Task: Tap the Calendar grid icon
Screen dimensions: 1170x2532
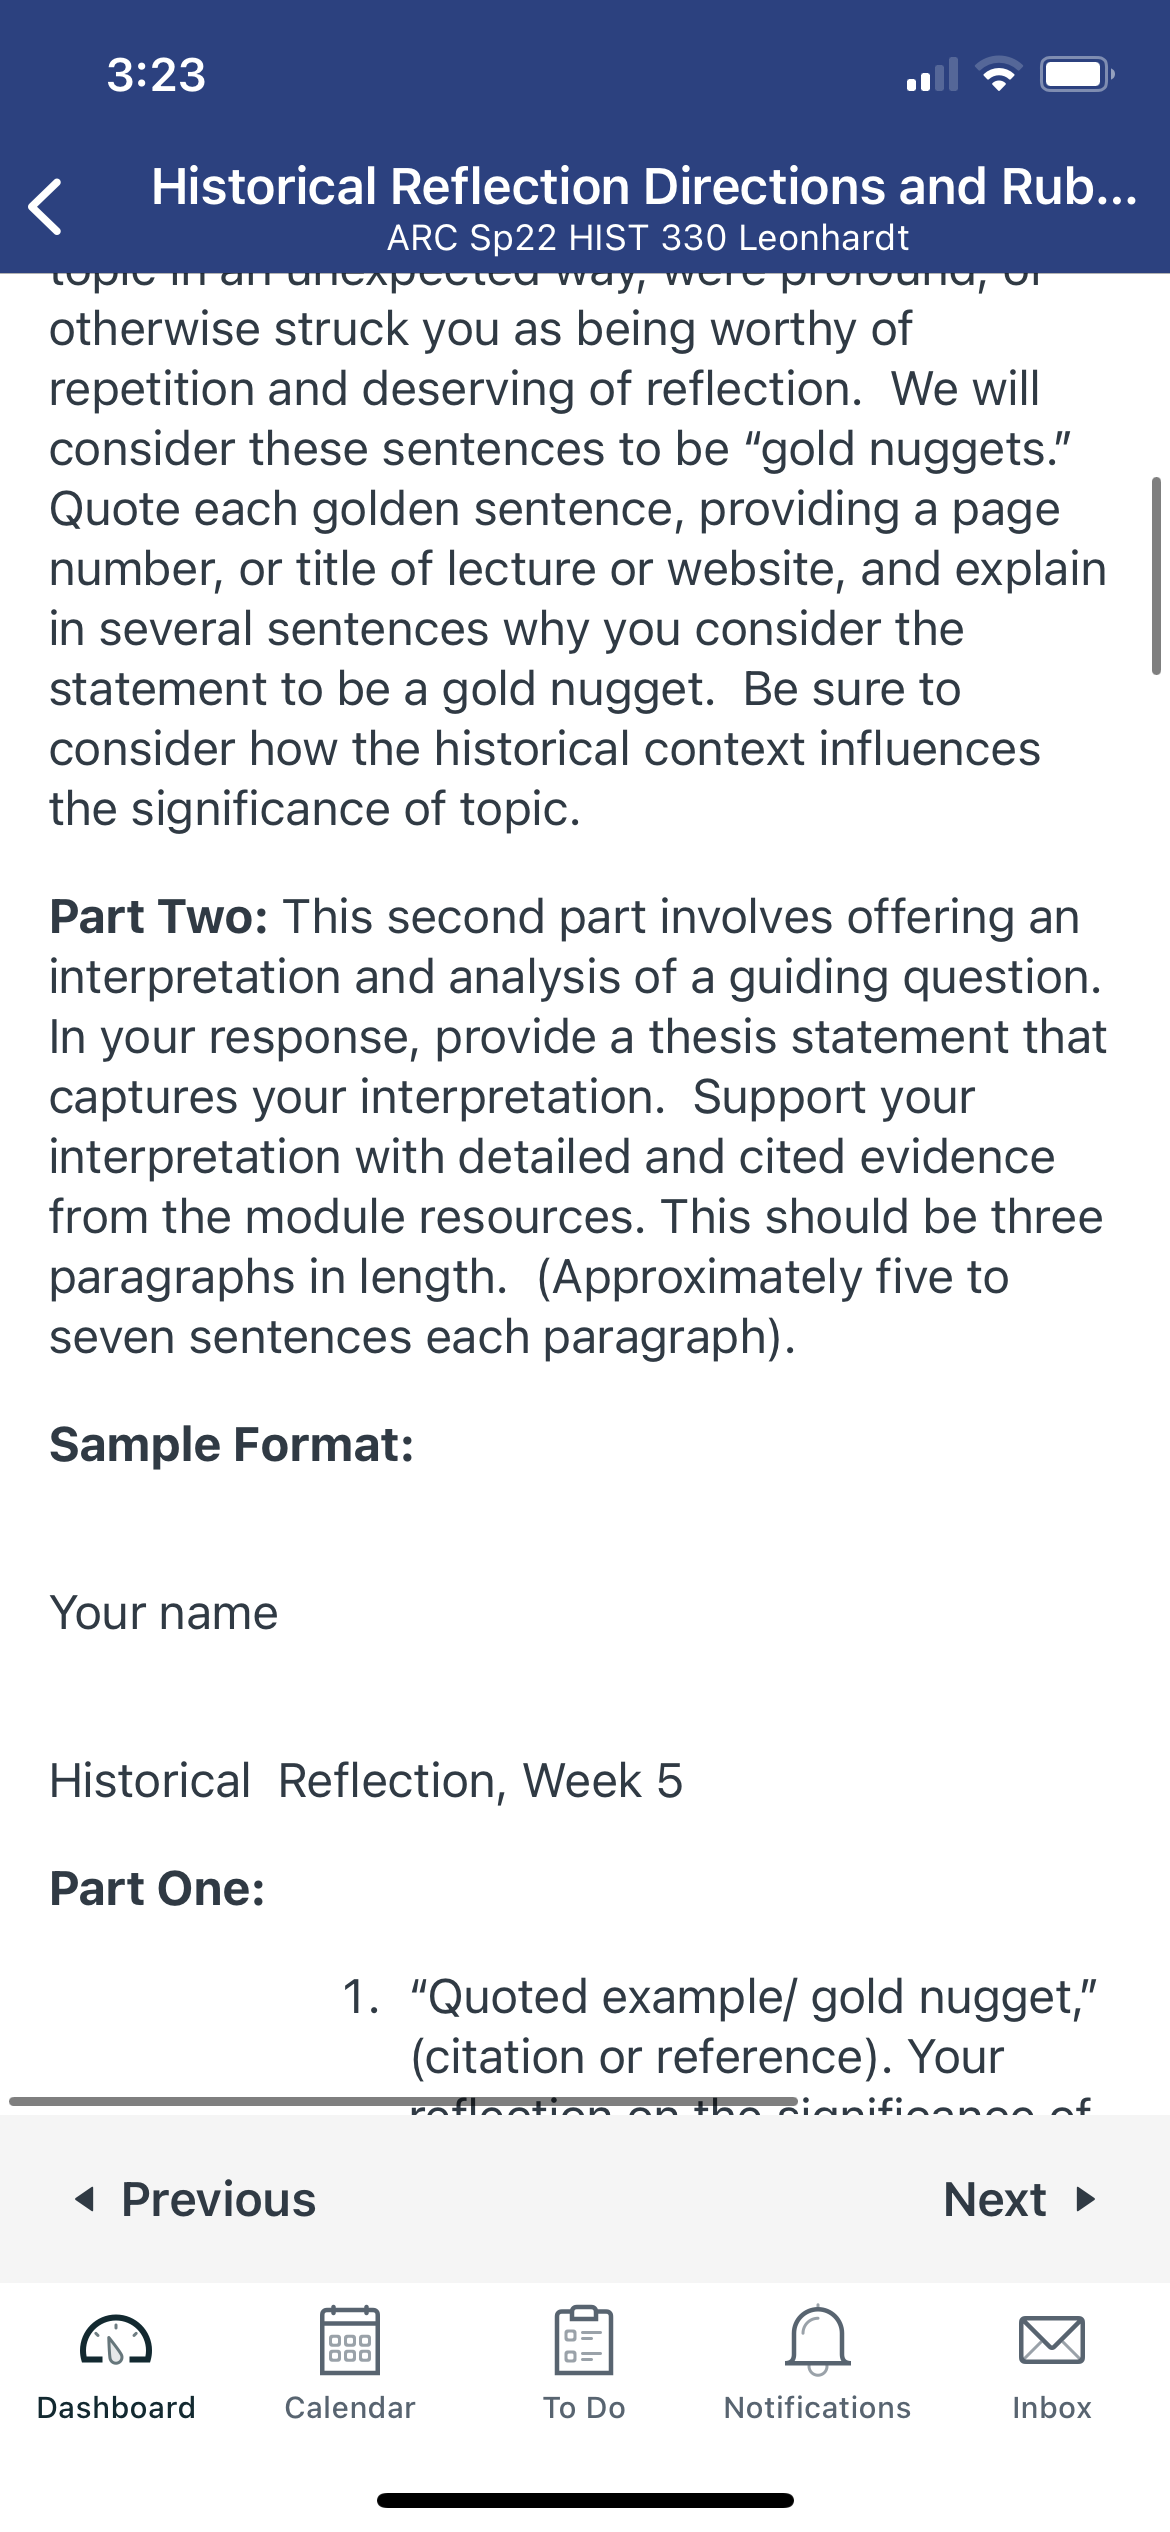Action: click(350, 2340)
